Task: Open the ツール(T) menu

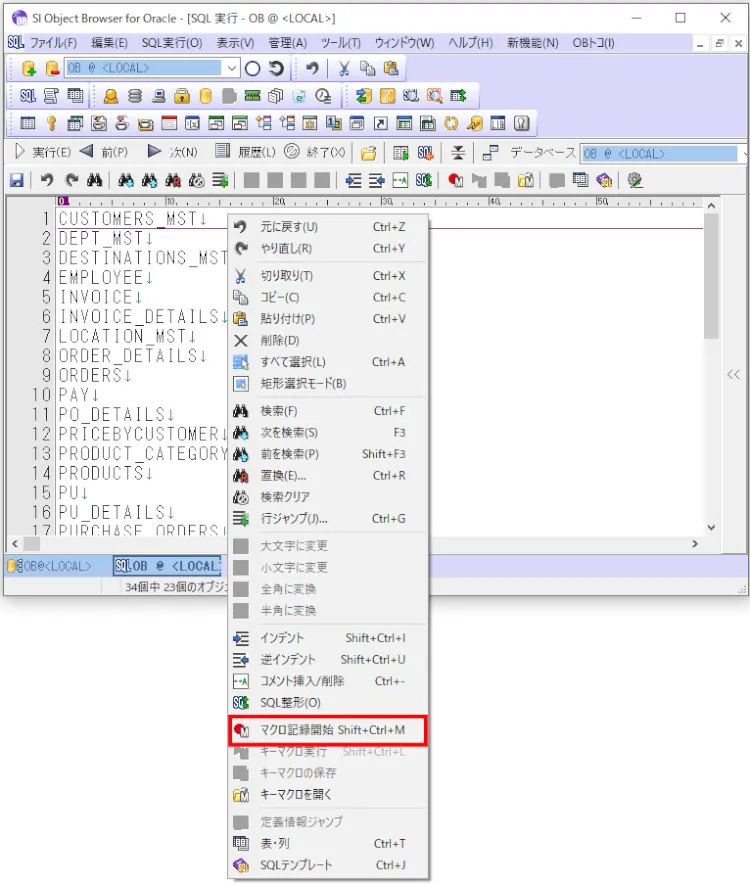Action: (341, 43)
